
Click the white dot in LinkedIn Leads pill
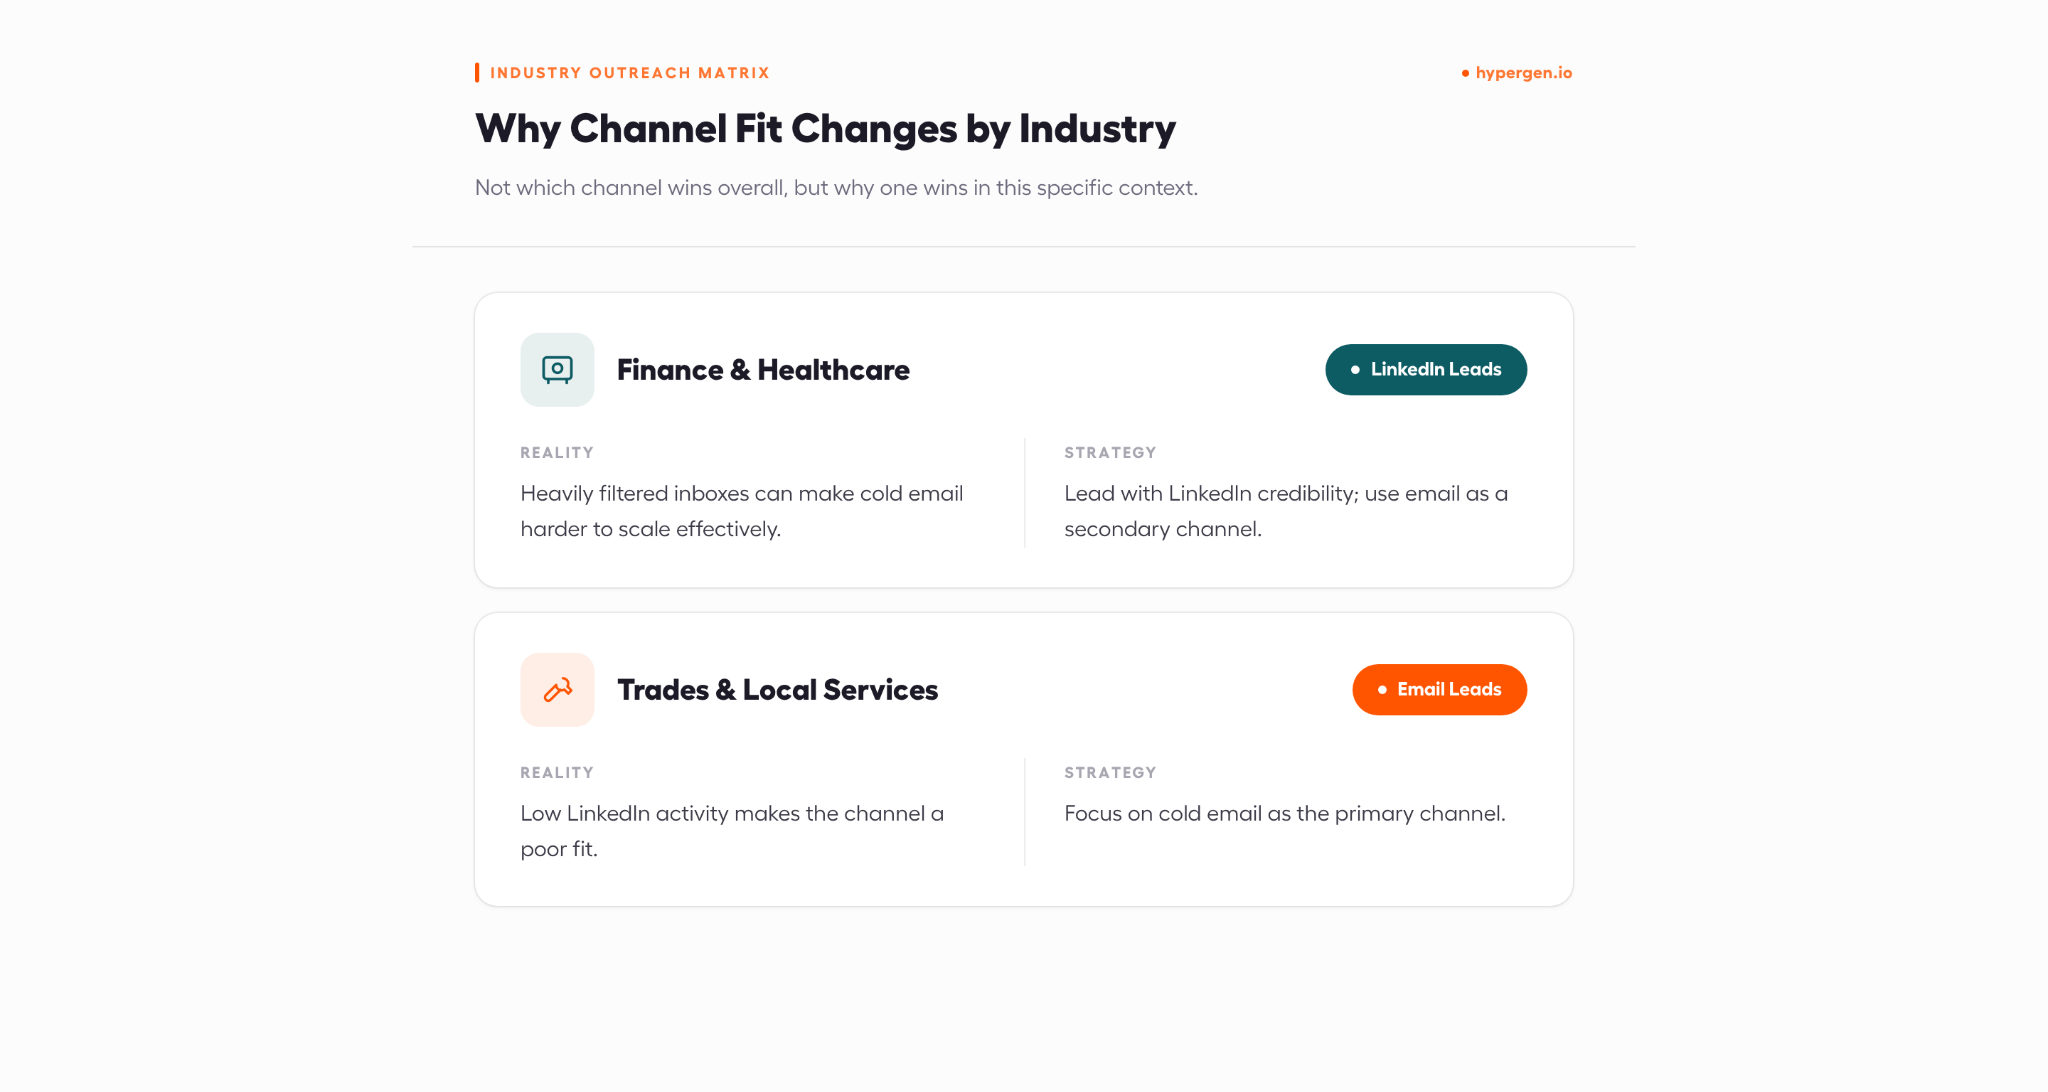point(1355,370)
